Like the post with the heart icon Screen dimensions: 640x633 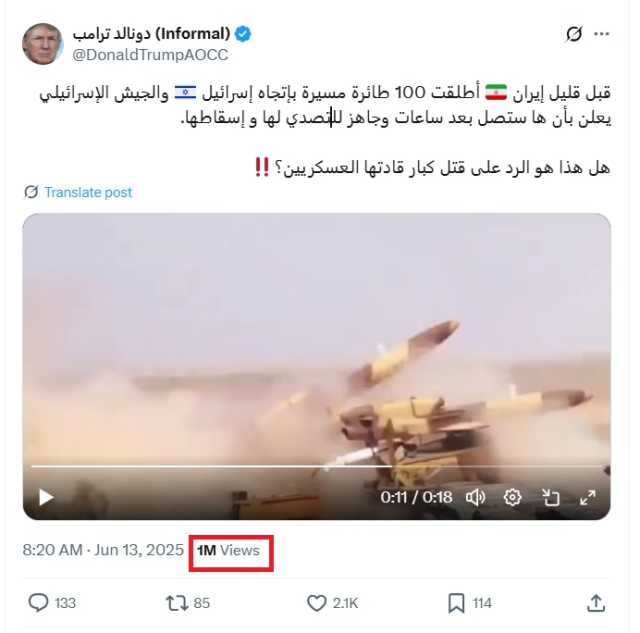tap(317, 603)
